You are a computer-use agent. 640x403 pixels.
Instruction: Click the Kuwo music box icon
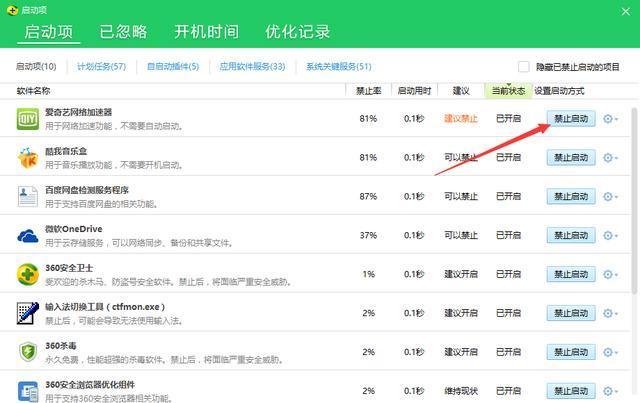tap(28, 158)
